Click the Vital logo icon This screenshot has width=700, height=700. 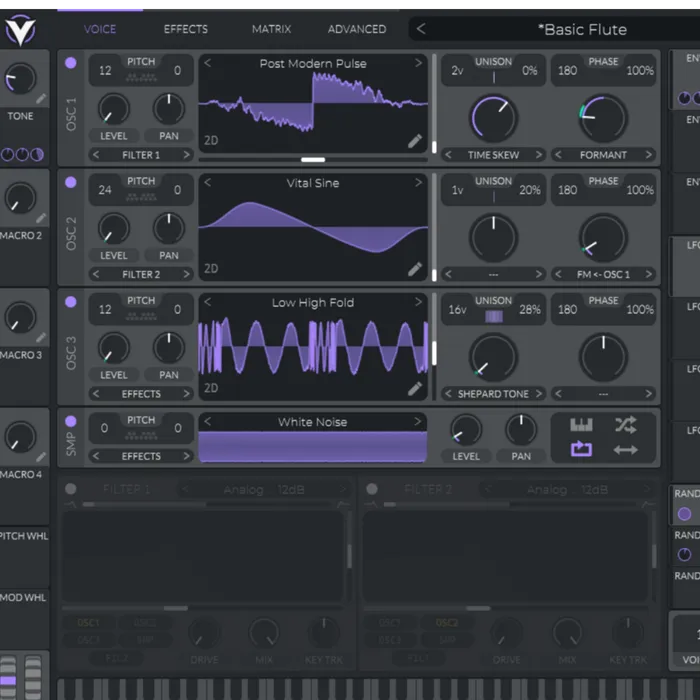[x=20, y=29]
